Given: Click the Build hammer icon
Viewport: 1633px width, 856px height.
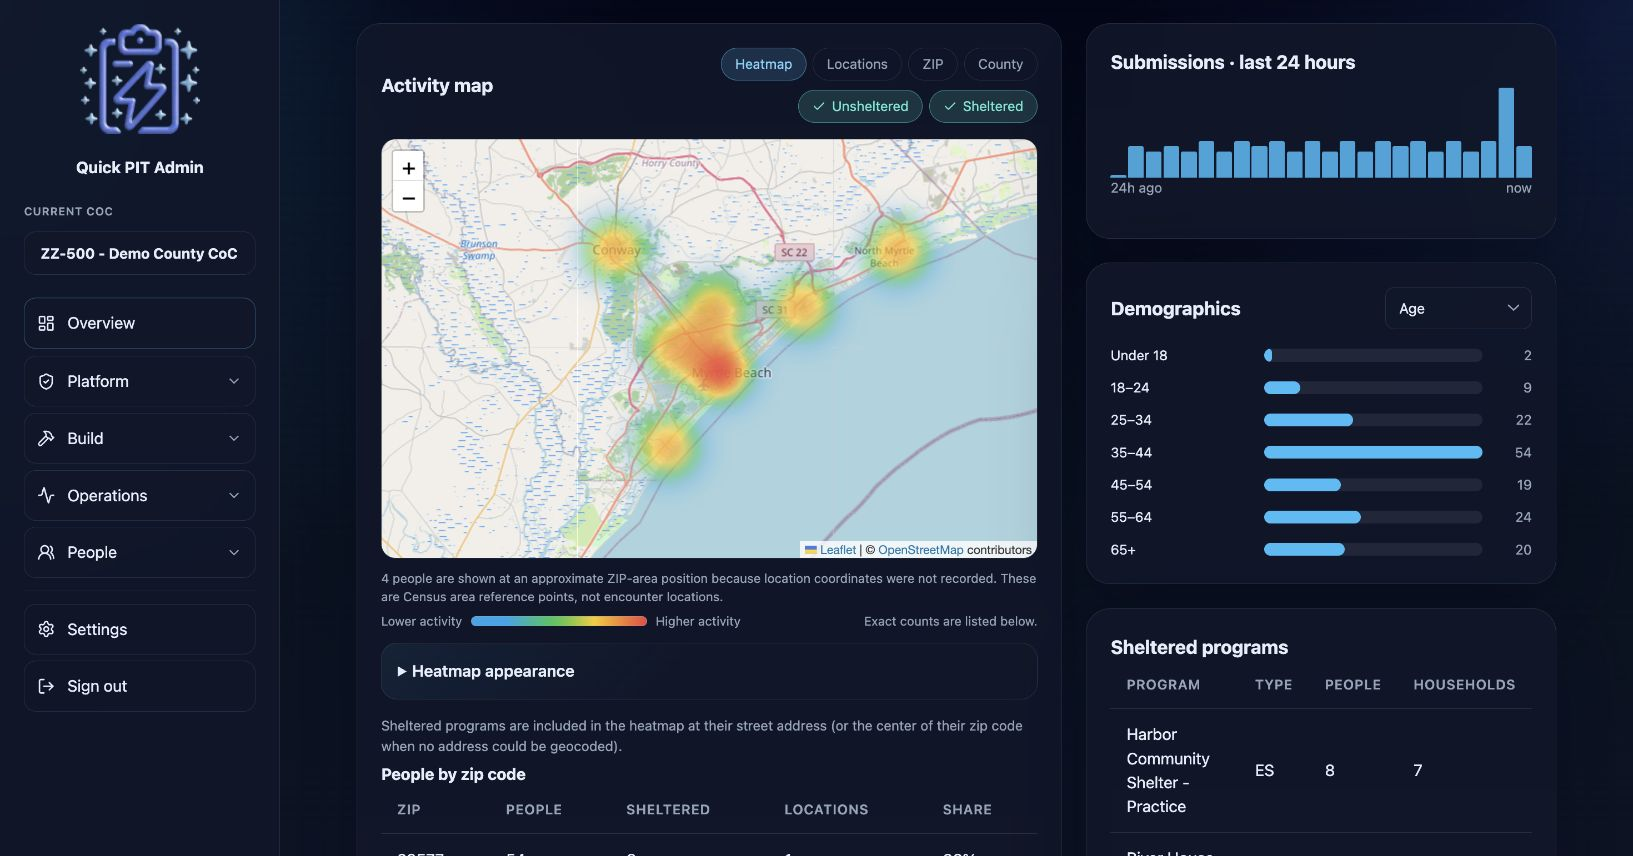Looking at the screenshot, I should tap(46, 438).
